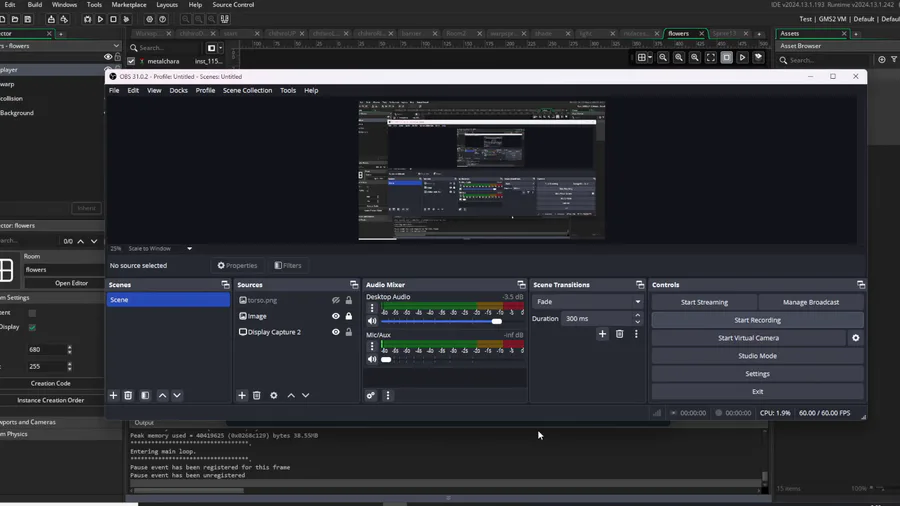The height and width of the screenshot is (506, 900).
Task: Unlock the Image source
Action: [x=348, y=316]
